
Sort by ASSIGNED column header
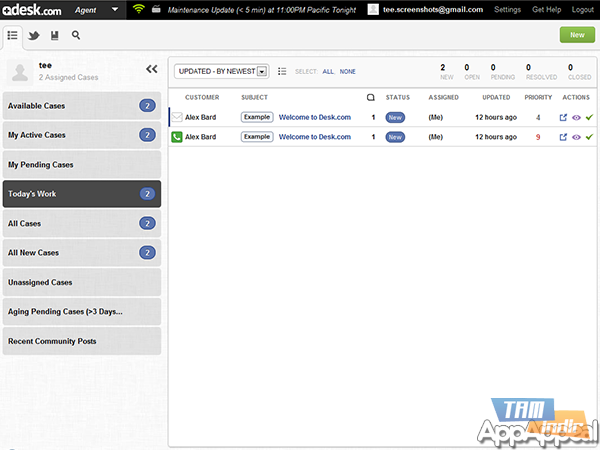pyautogui.click(x=443, y=98)
